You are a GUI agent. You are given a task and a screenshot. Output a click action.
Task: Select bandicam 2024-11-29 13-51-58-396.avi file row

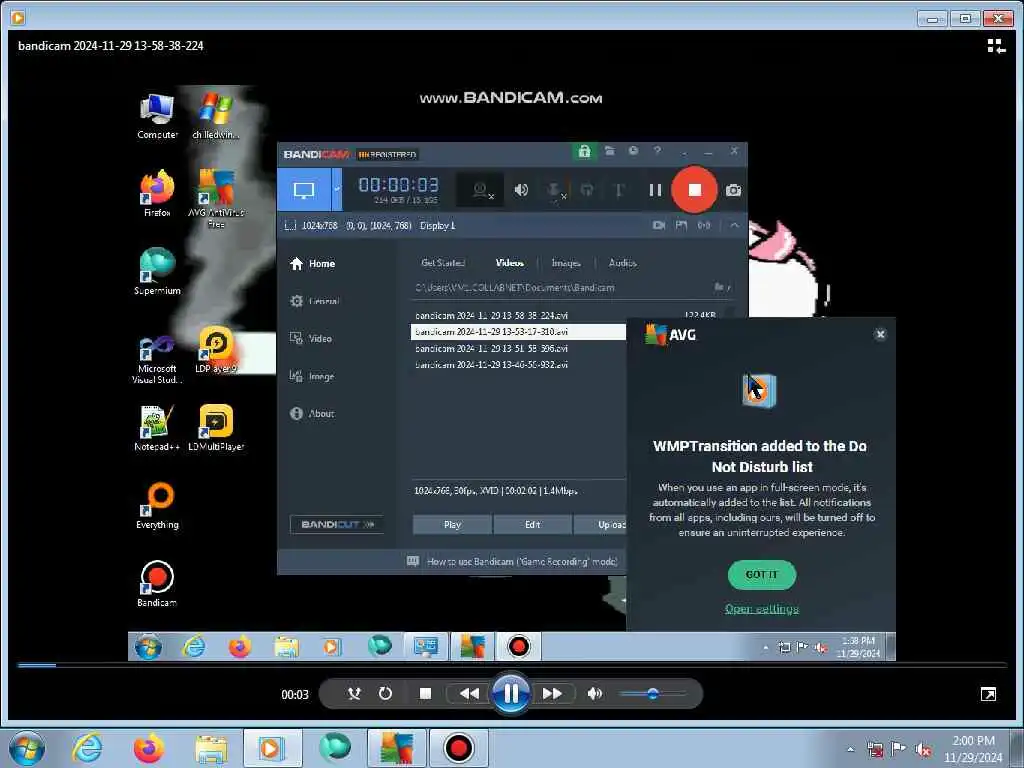click(519, 348)
